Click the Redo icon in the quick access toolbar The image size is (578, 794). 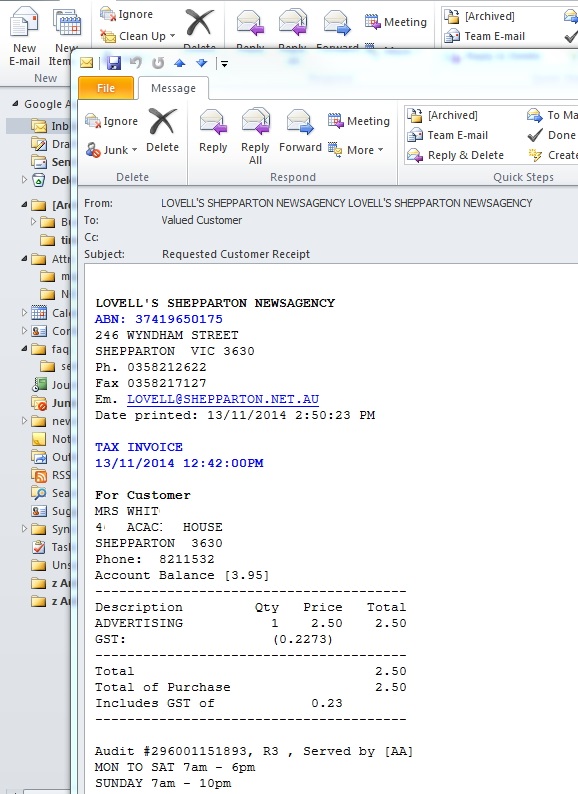[158, 63]
